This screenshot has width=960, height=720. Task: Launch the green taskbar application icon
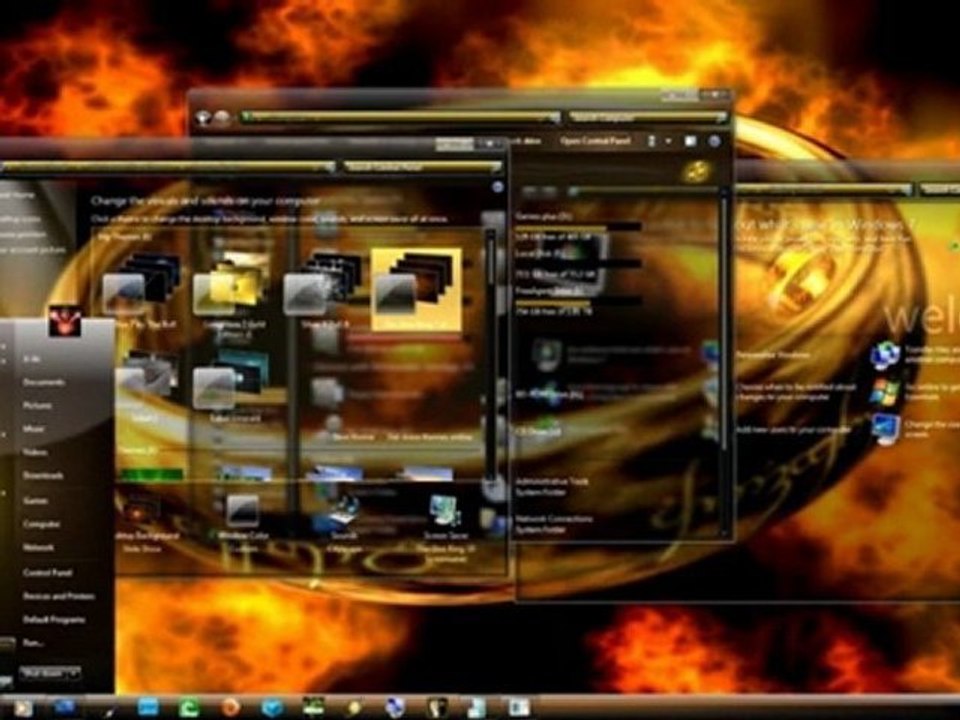[x=189, y=708]
